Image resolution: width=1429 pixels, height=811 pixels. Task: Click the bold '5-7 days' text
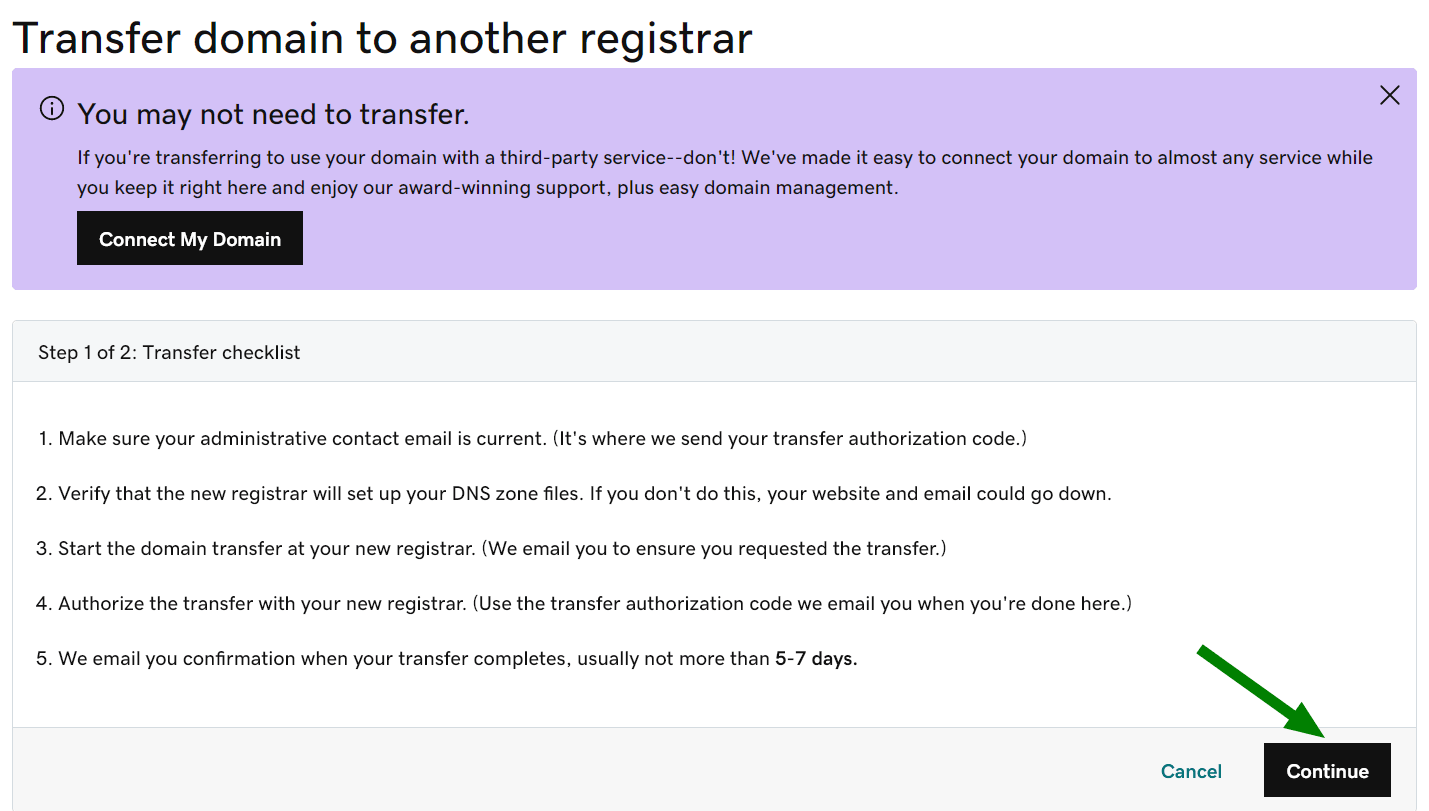point(816,659)
